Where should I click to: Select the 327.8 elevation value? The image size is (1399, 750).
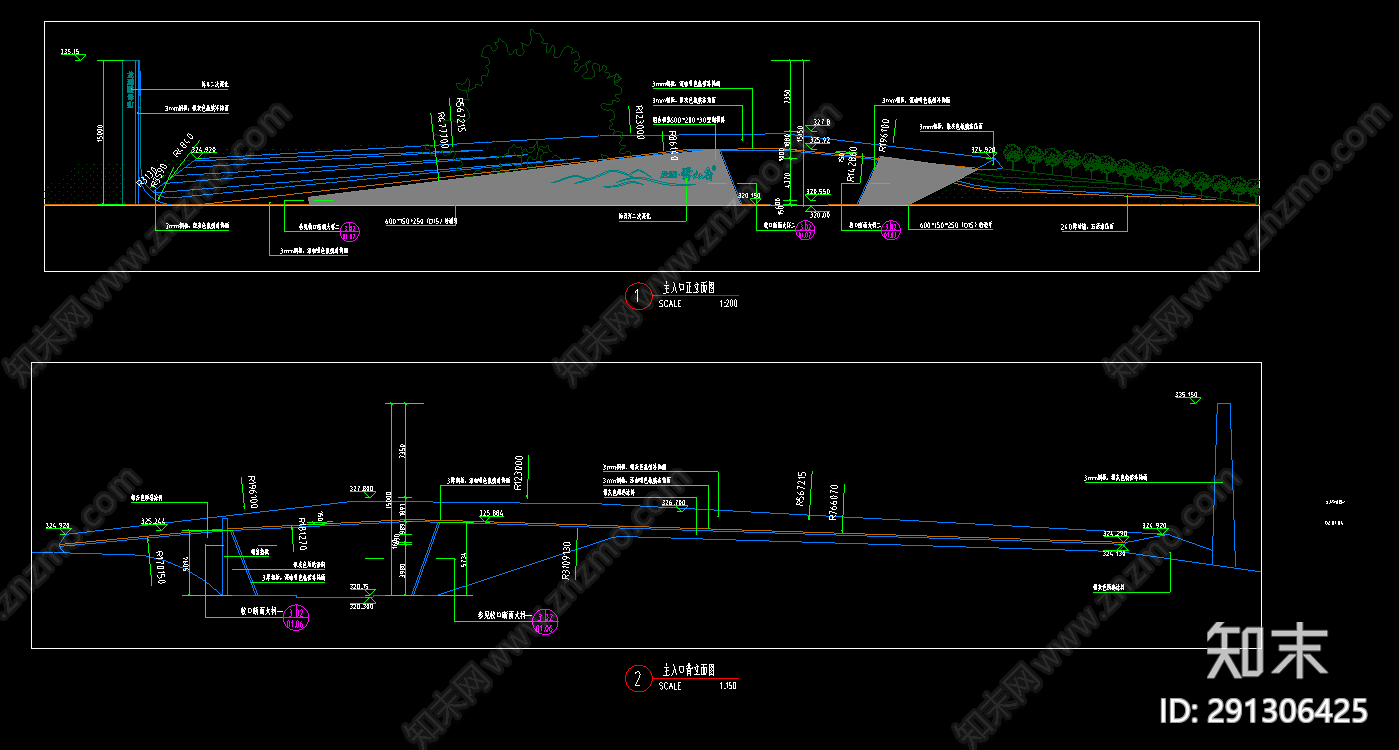click(822, 122)
